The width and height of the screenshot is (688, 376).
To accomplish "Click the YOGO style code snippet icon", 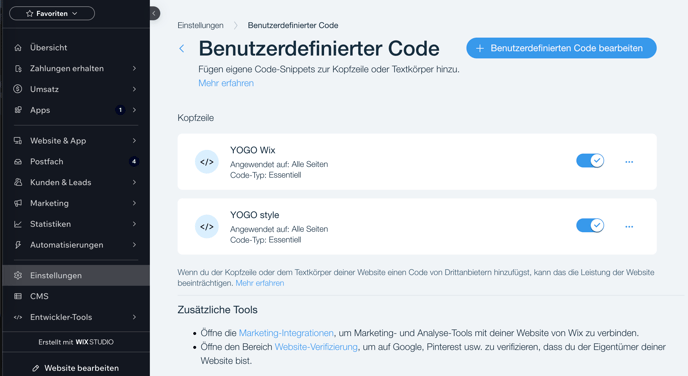I will tap(207, 227).
